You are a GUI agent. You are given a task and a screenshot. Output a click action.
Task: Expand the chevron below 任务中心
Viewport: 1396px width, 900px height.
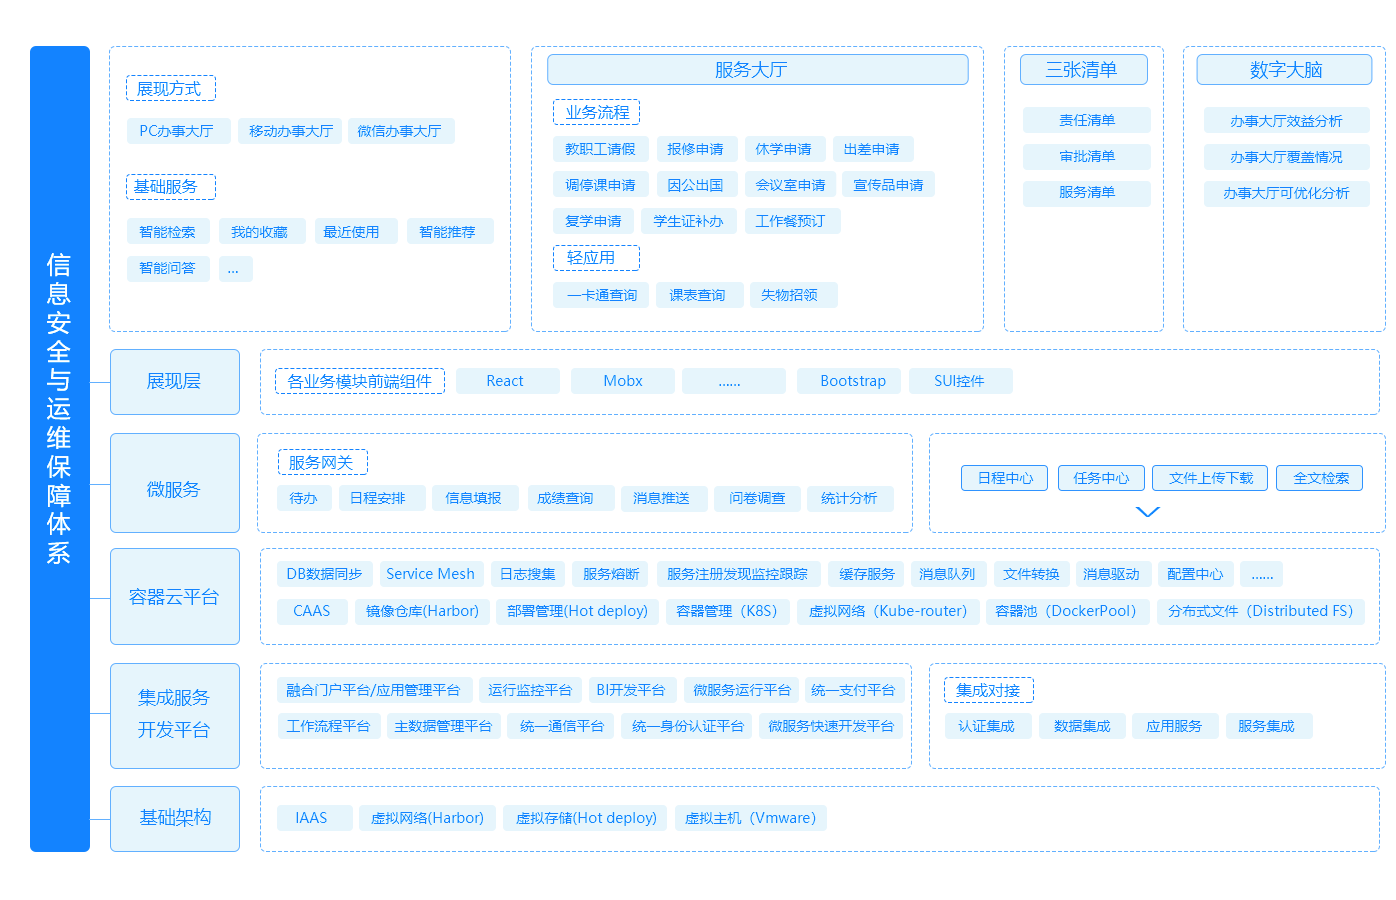pyautogui.click(x=1147, y=512)
